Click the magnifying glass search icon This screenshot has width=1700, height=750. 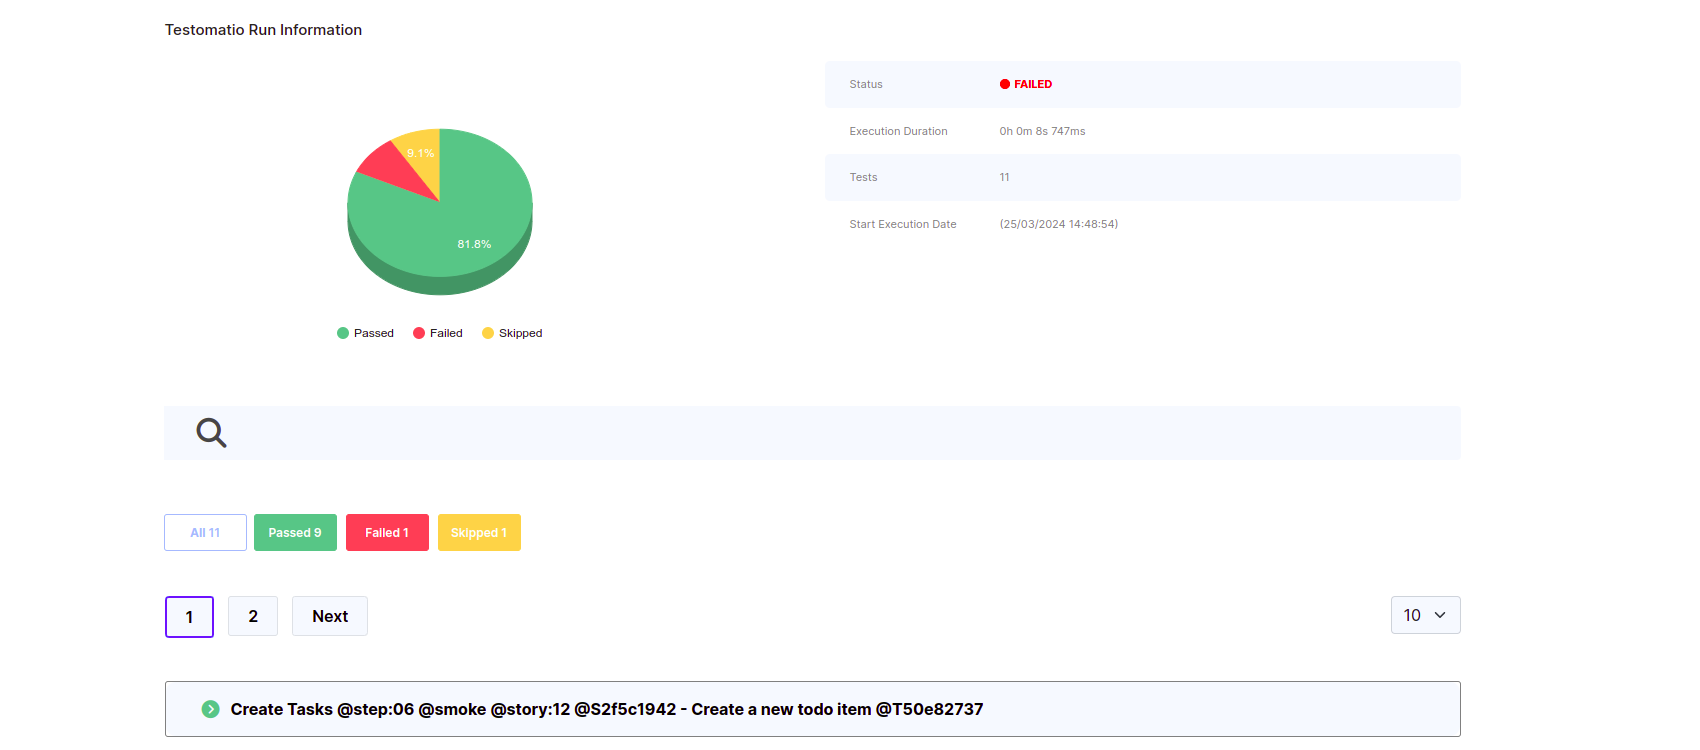click(x=211, y=432)
